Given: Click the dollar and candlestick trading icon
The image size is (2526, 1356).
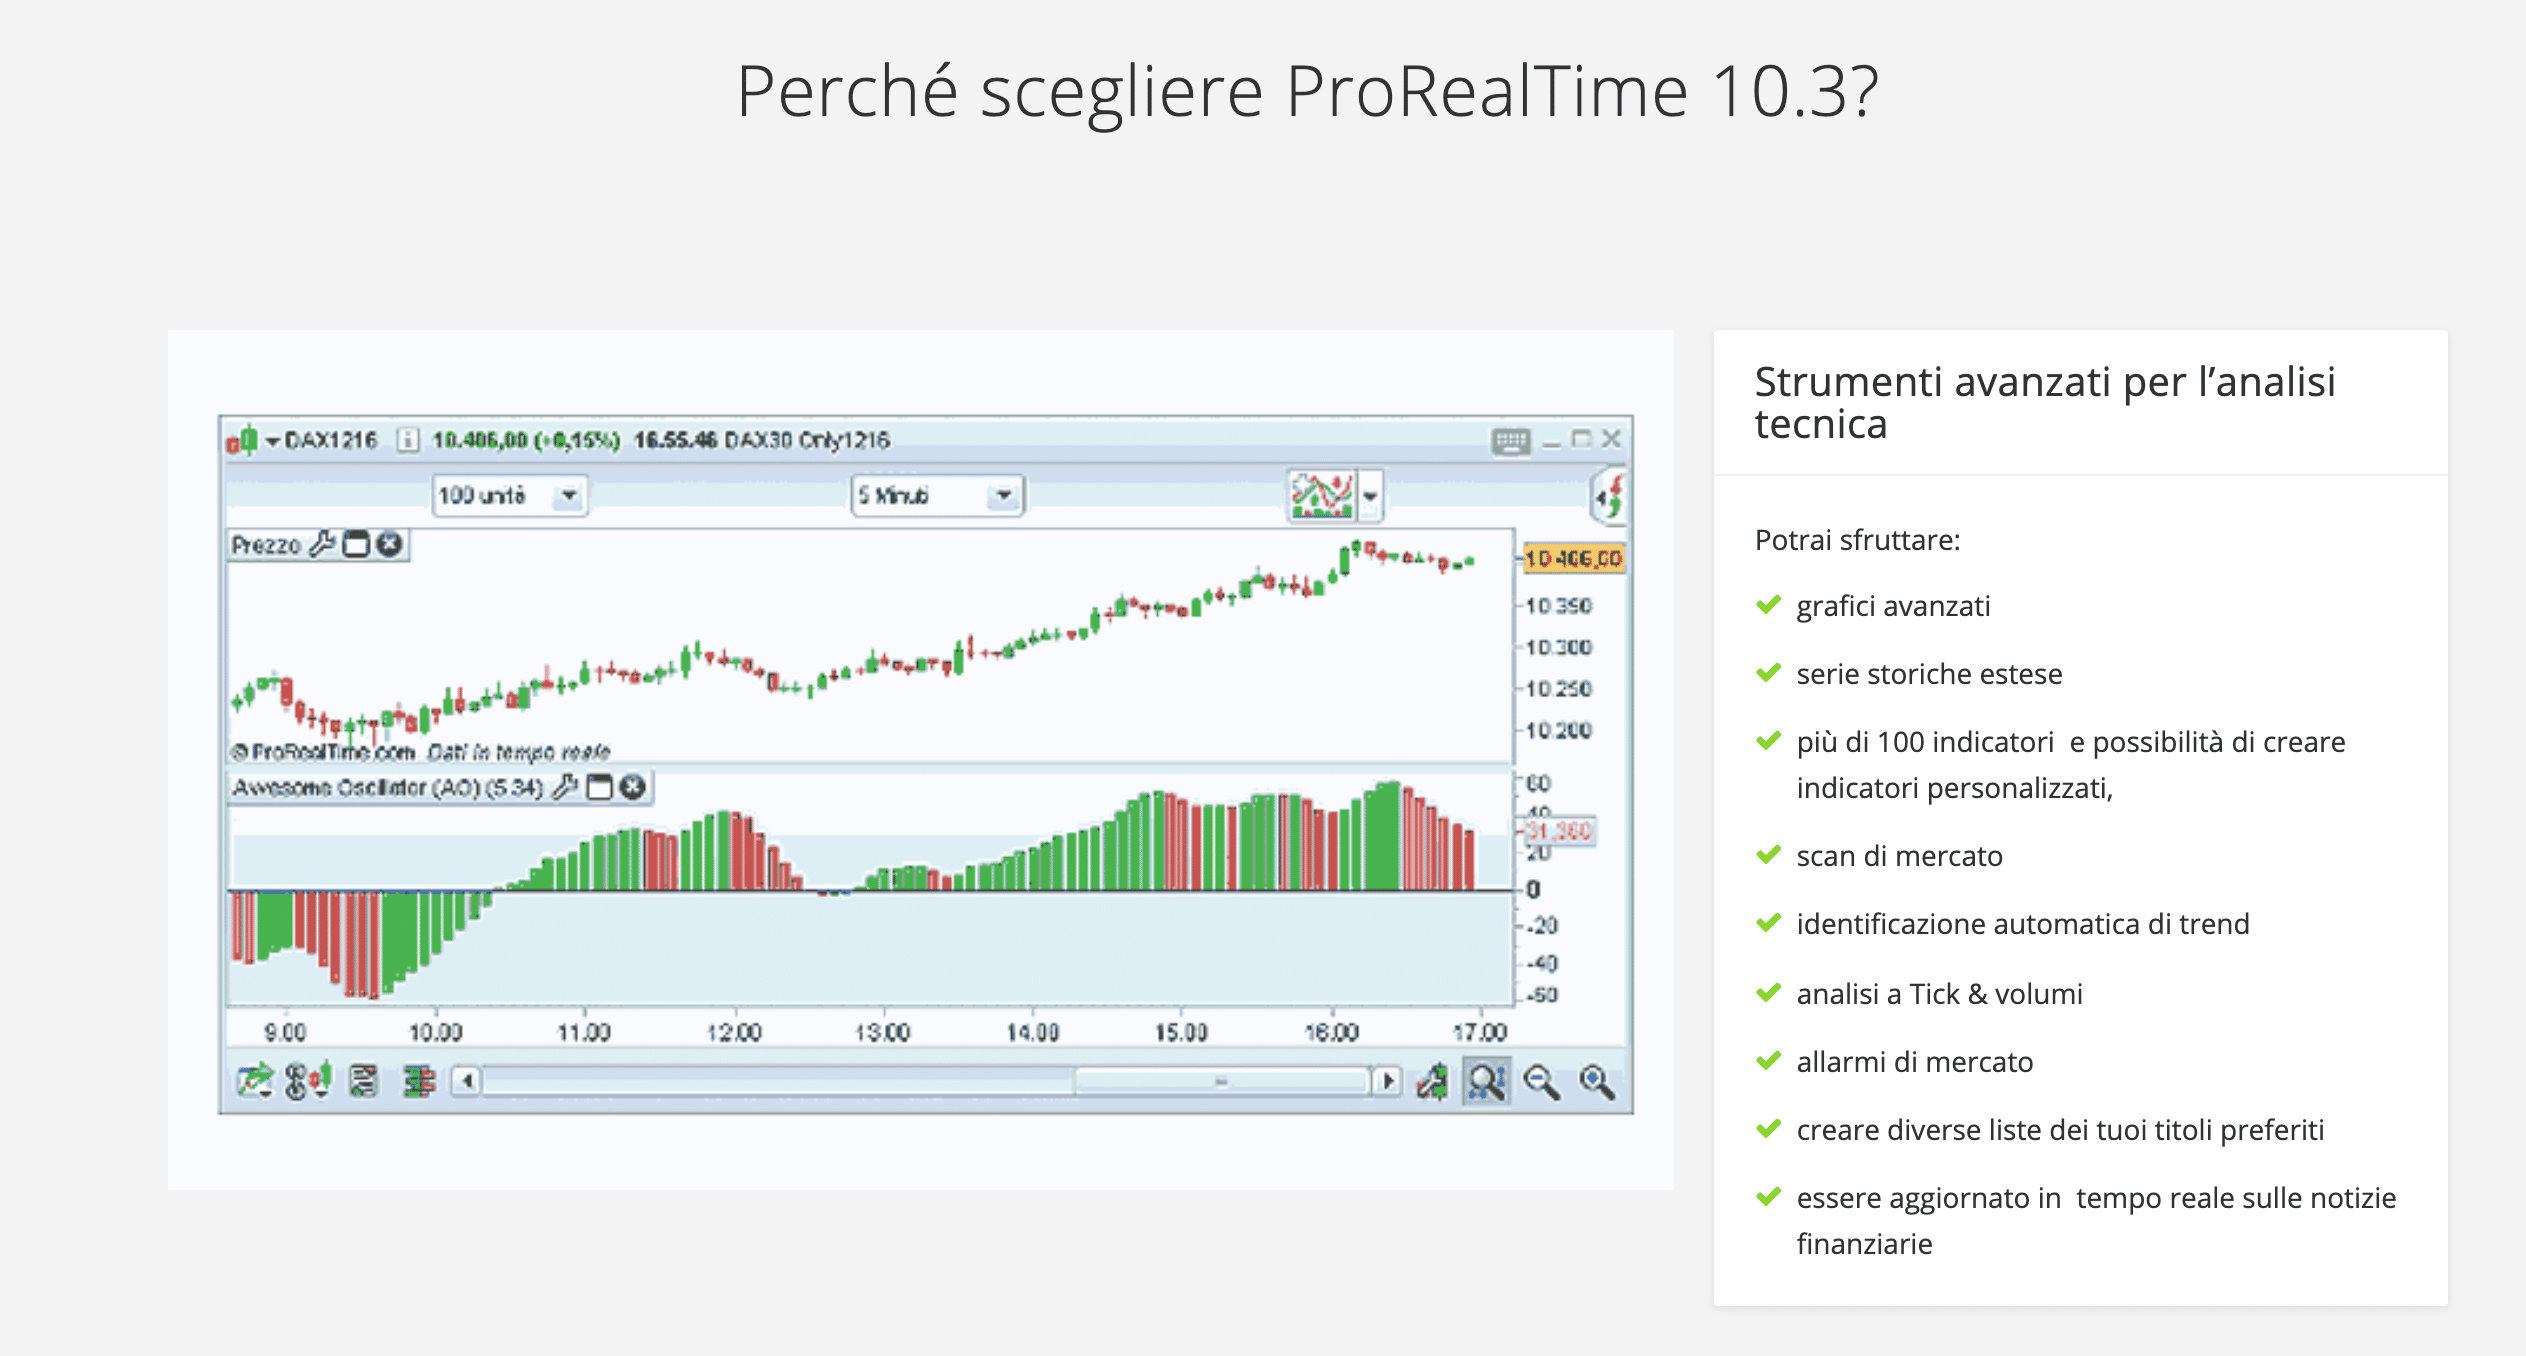Looking at the screenshot, I should point(308,1081).
